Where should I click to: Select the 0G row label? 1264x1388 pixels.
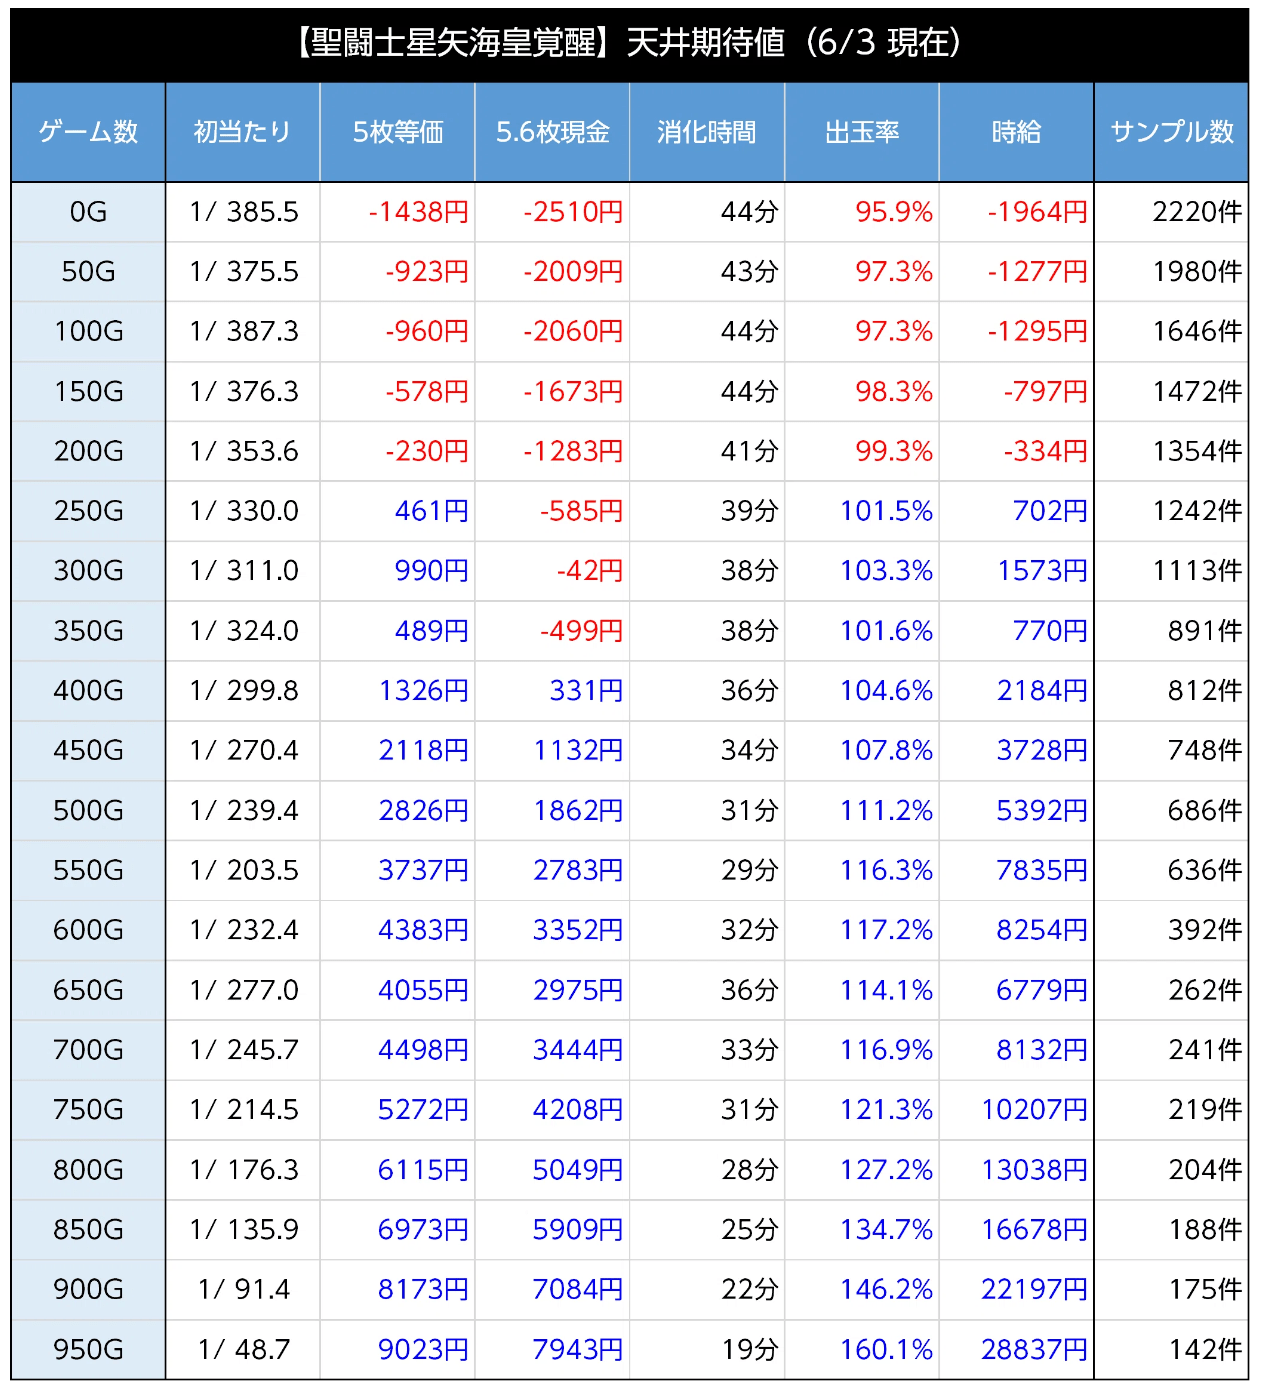(x=88, y=212)
